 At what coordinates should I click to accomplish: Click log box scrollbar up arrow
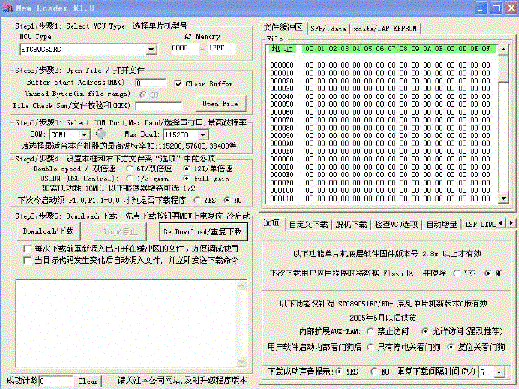tap(242, 285)
